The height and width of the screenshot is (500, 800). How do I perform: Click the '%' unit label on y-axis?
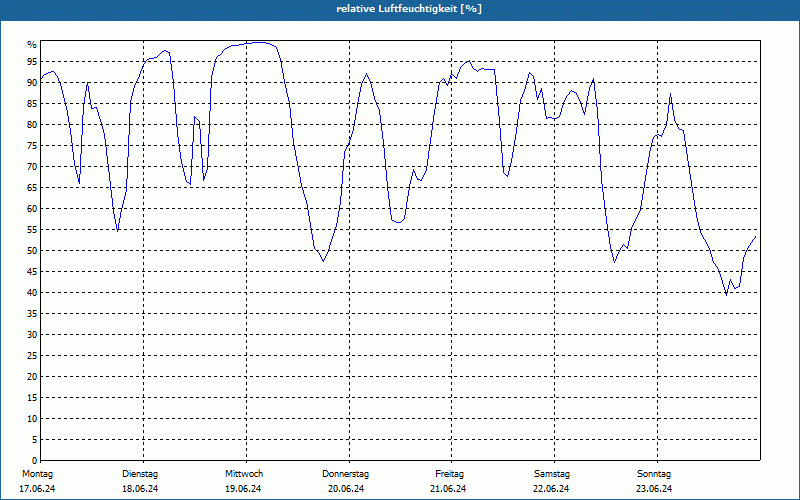32,45
